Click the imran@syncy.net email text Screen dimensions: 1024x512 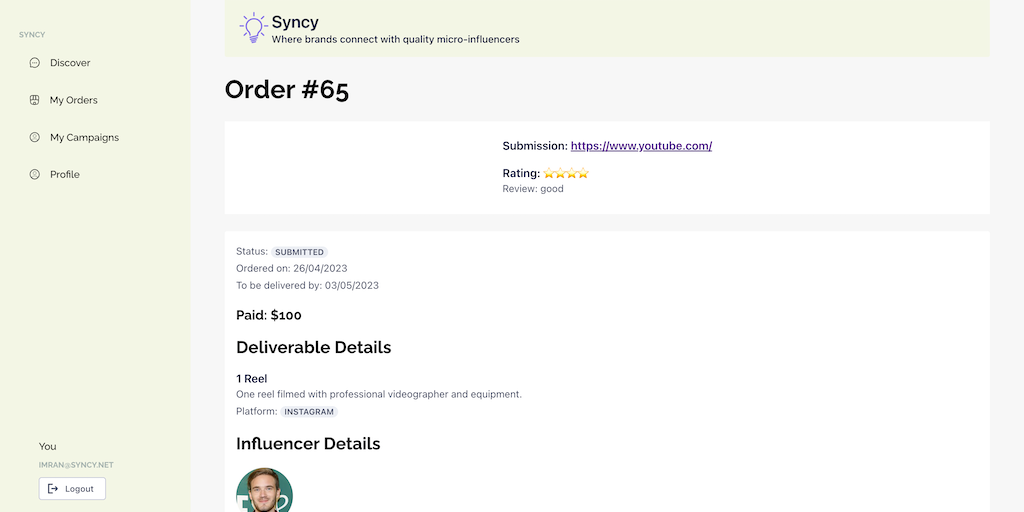77,465
